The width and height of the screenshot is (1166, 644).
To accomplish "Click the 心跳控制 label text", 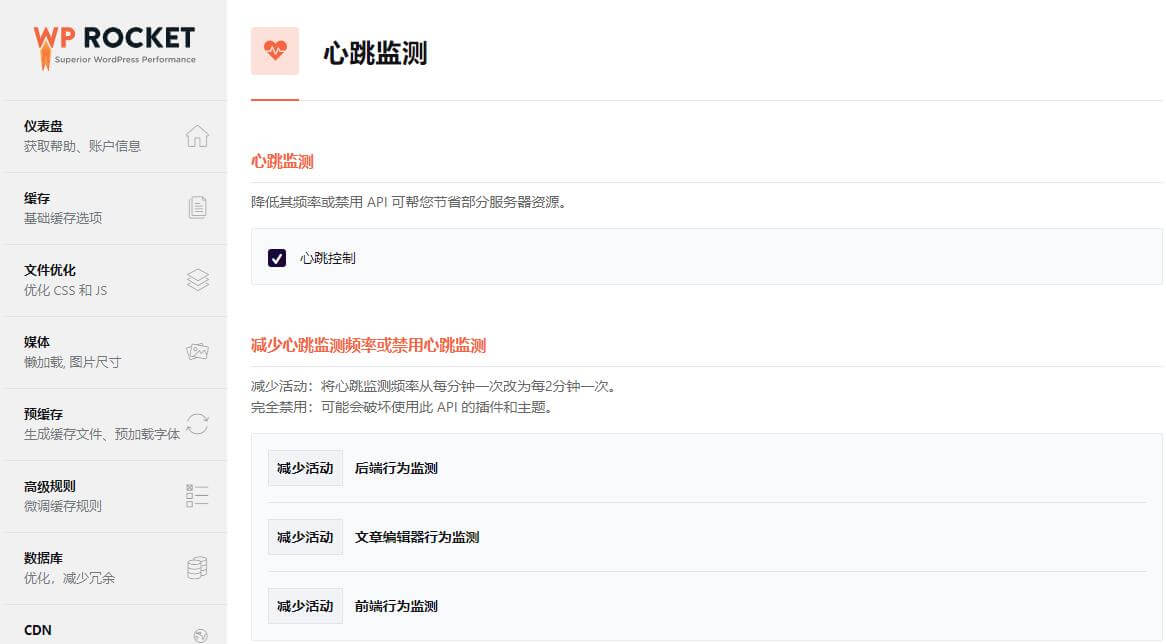I will click(x=328, y=258).
